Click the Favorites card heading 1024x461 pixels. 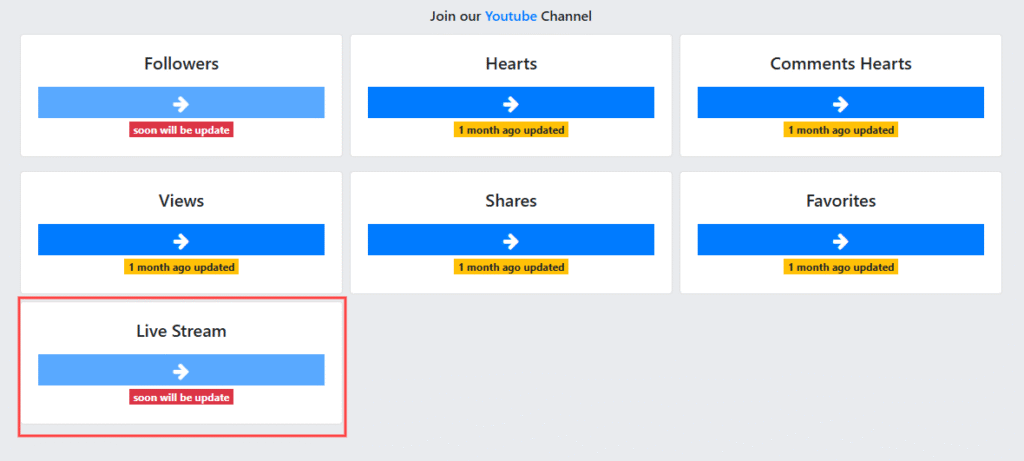tap(840, 201)
